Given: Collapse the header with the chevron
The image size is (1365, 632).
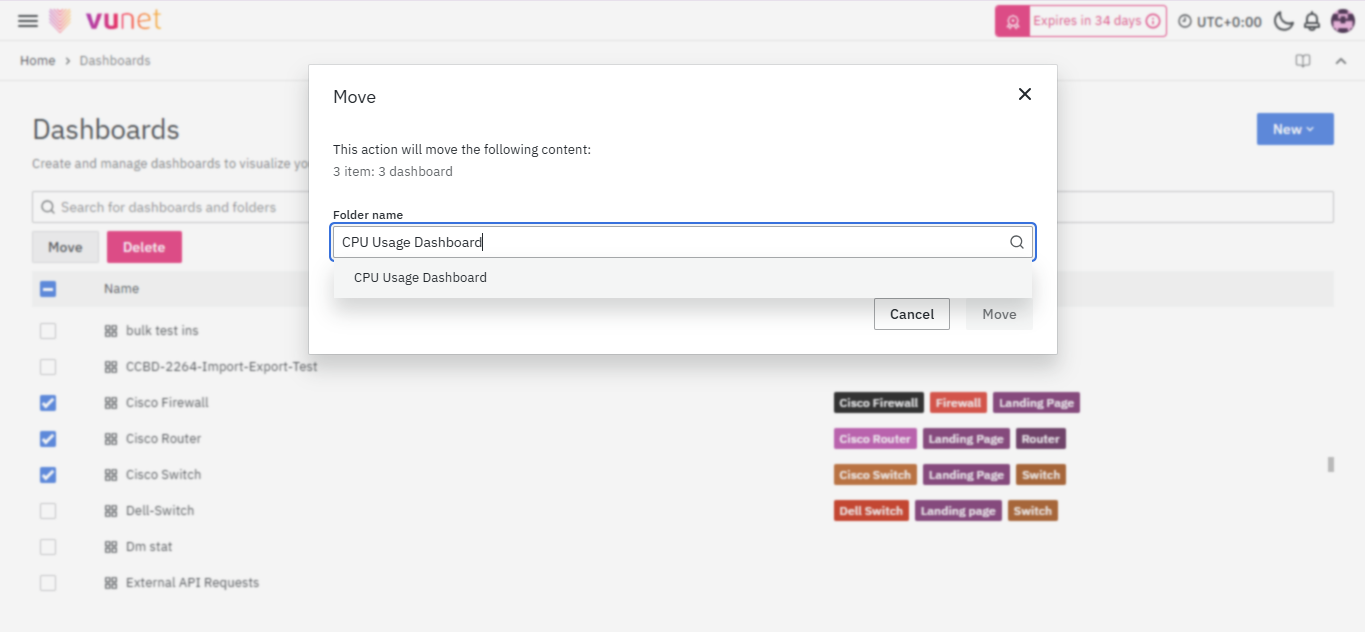Looking at the screenshot, I should point(1340,61).
